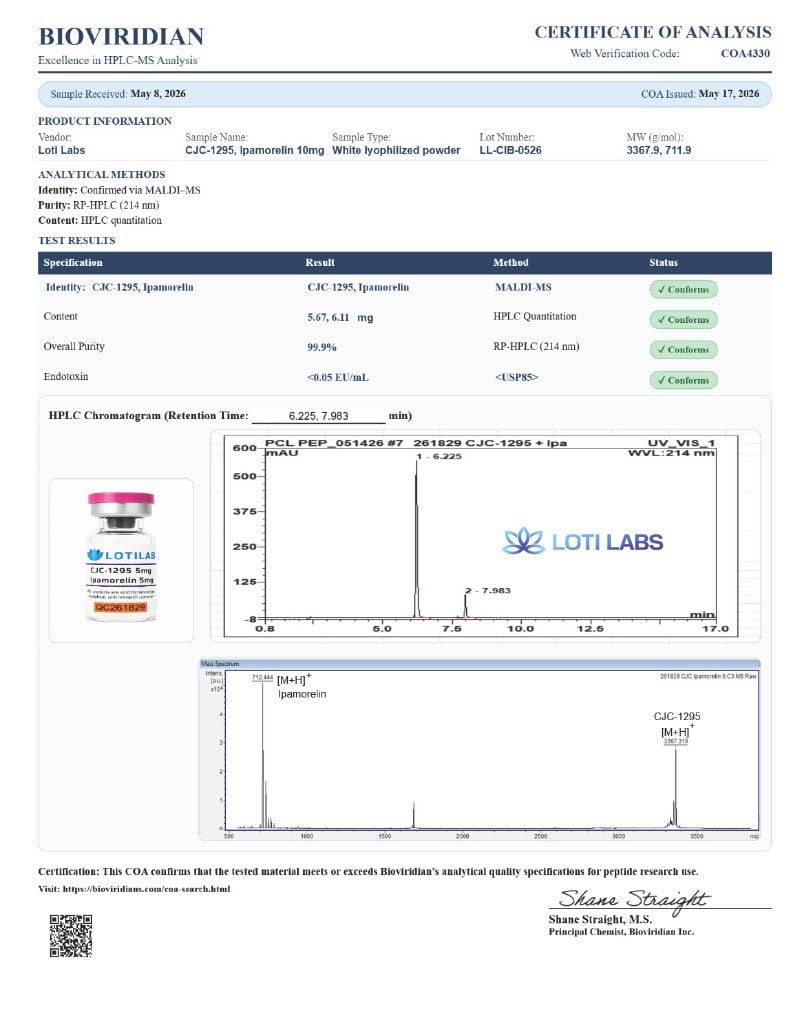Click Identity: Confirmed via MALDI-MS line
The image size is (791, 1024).
click(x=119, y=190)
